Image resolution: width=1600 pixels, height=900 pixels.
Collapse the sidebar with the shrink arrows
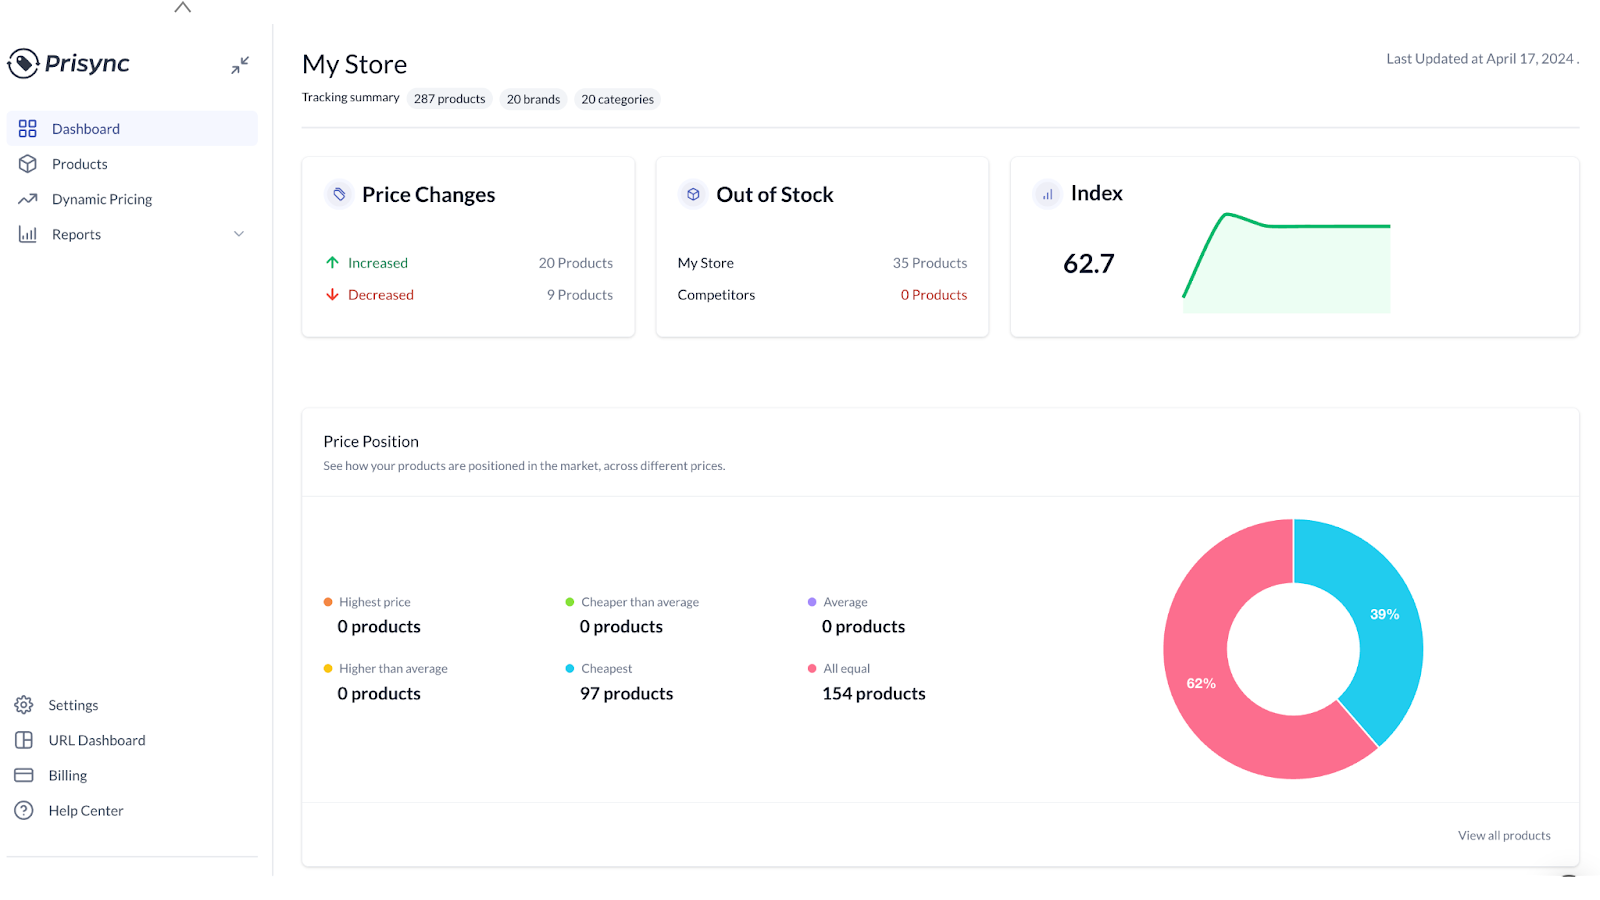[240, 64]
